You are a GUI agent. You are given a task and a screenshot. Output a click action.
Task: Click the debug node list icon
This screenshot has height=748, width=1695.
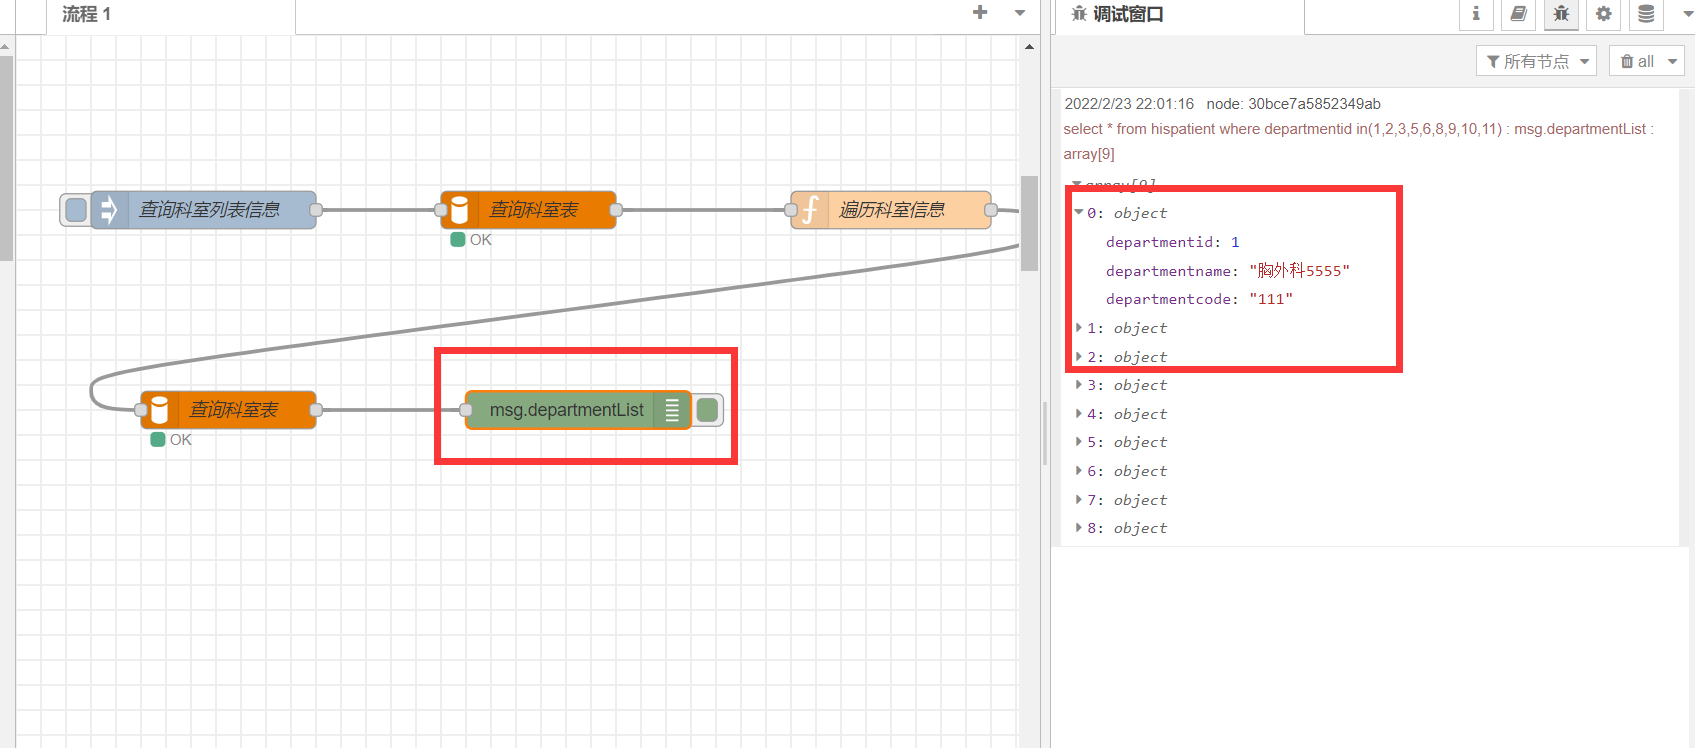(672, 410)
